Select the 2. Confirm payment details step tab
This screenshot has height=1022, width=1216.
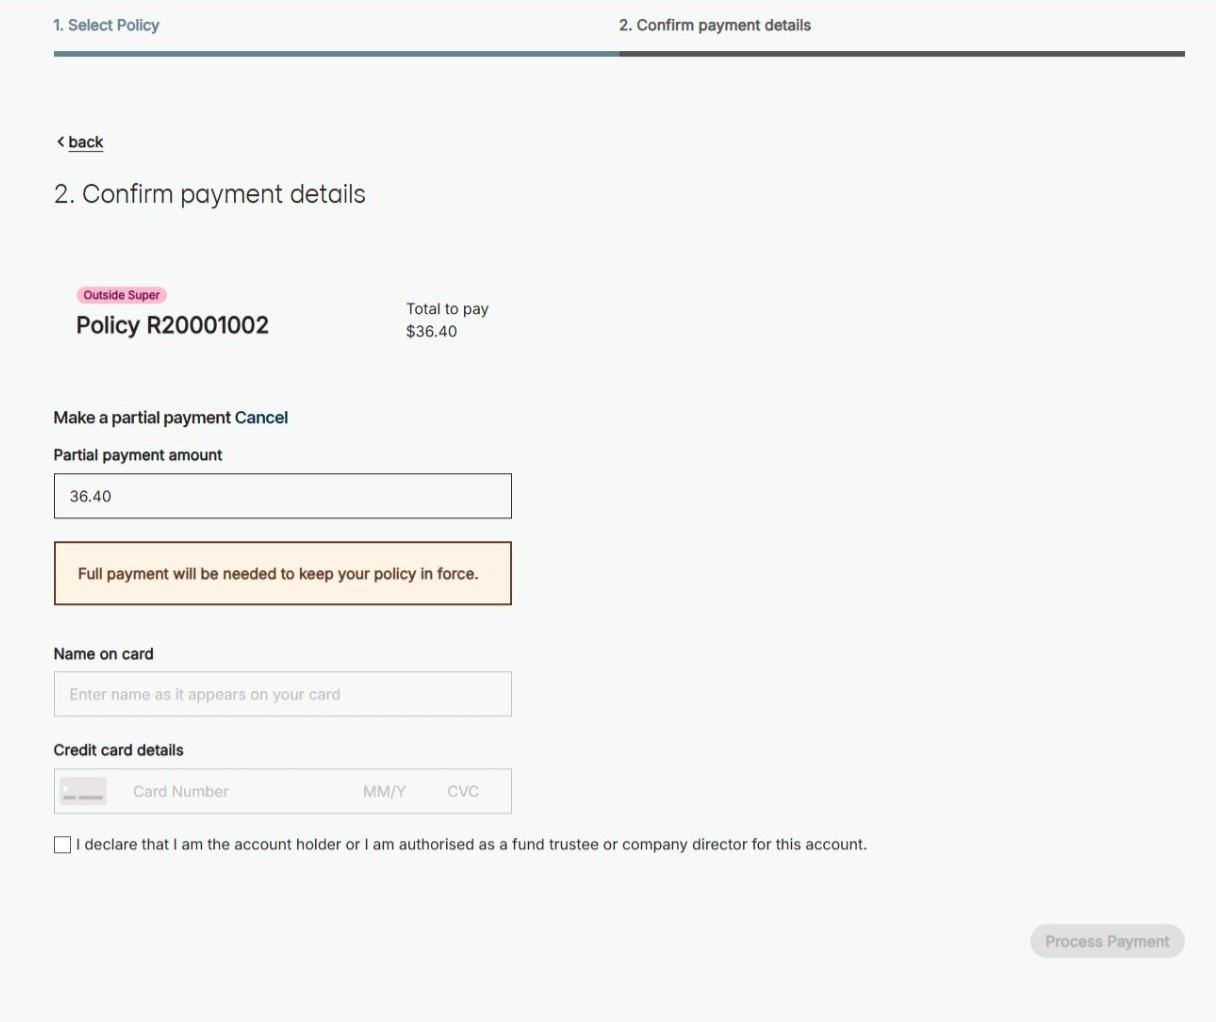[x=714, y=25]
